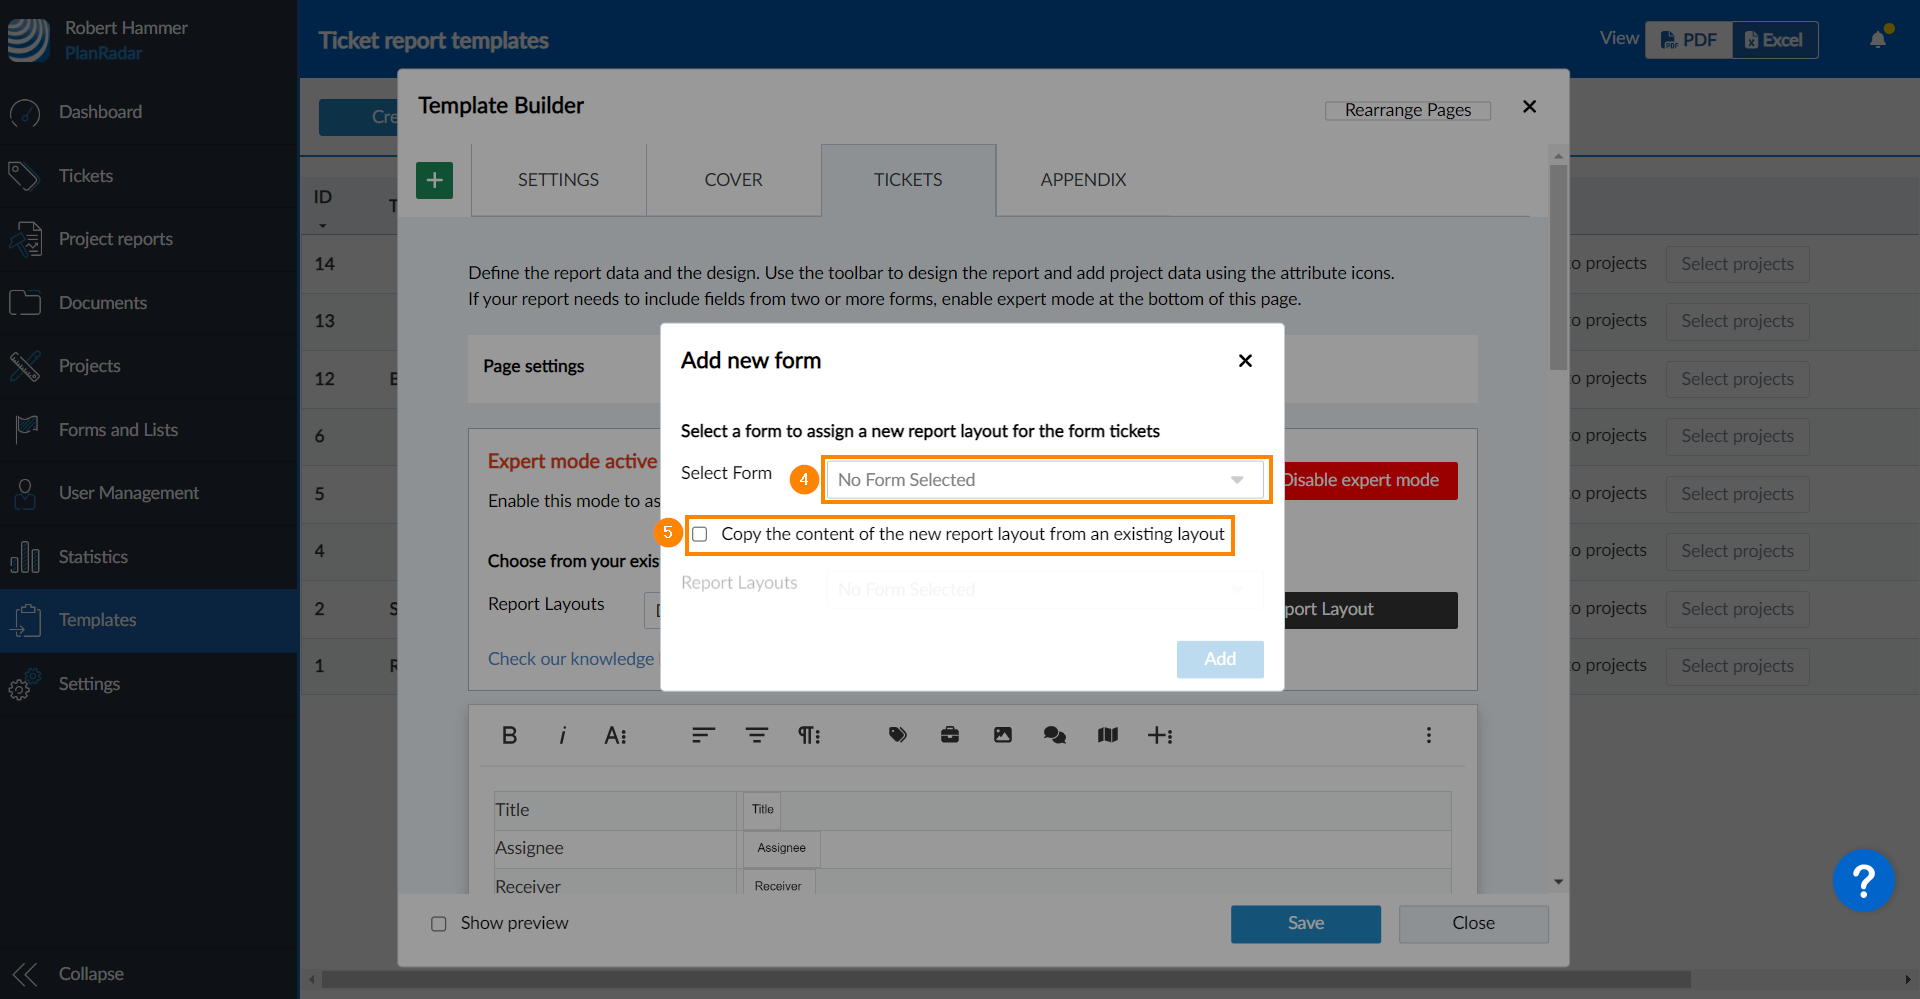Switch to the SETTINGS tab
This screenshot has height=999, width=1920.
click(x=558, y=180)
